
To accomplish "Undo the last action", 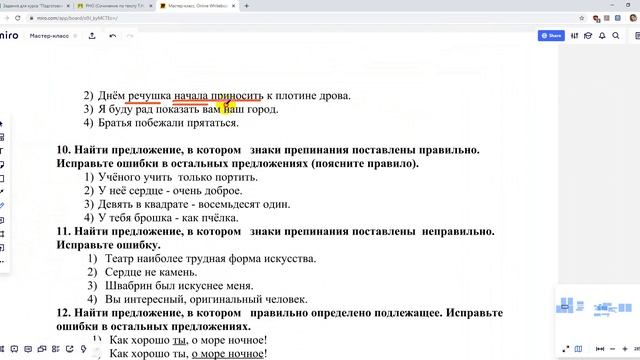I will (113, 36).
